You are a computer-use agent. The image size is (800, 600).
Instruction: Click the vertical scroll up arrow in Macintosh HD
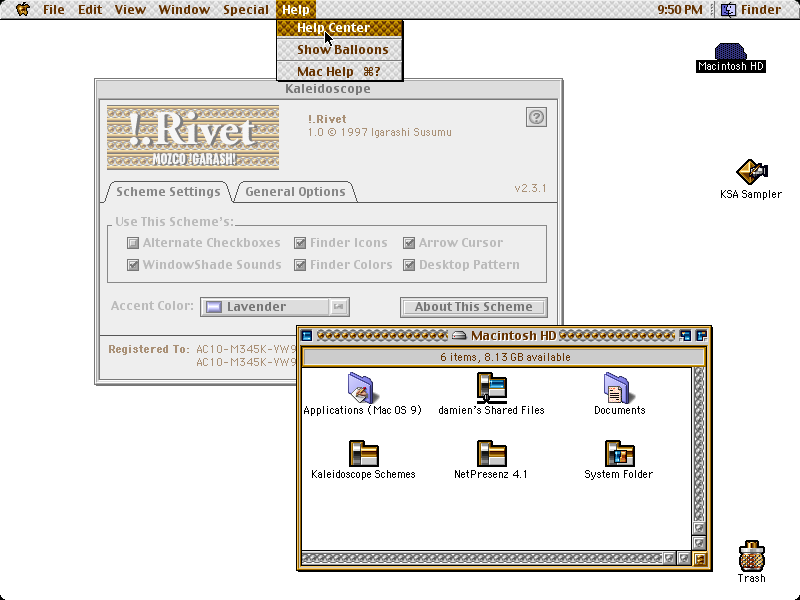(x=699, y=528)
